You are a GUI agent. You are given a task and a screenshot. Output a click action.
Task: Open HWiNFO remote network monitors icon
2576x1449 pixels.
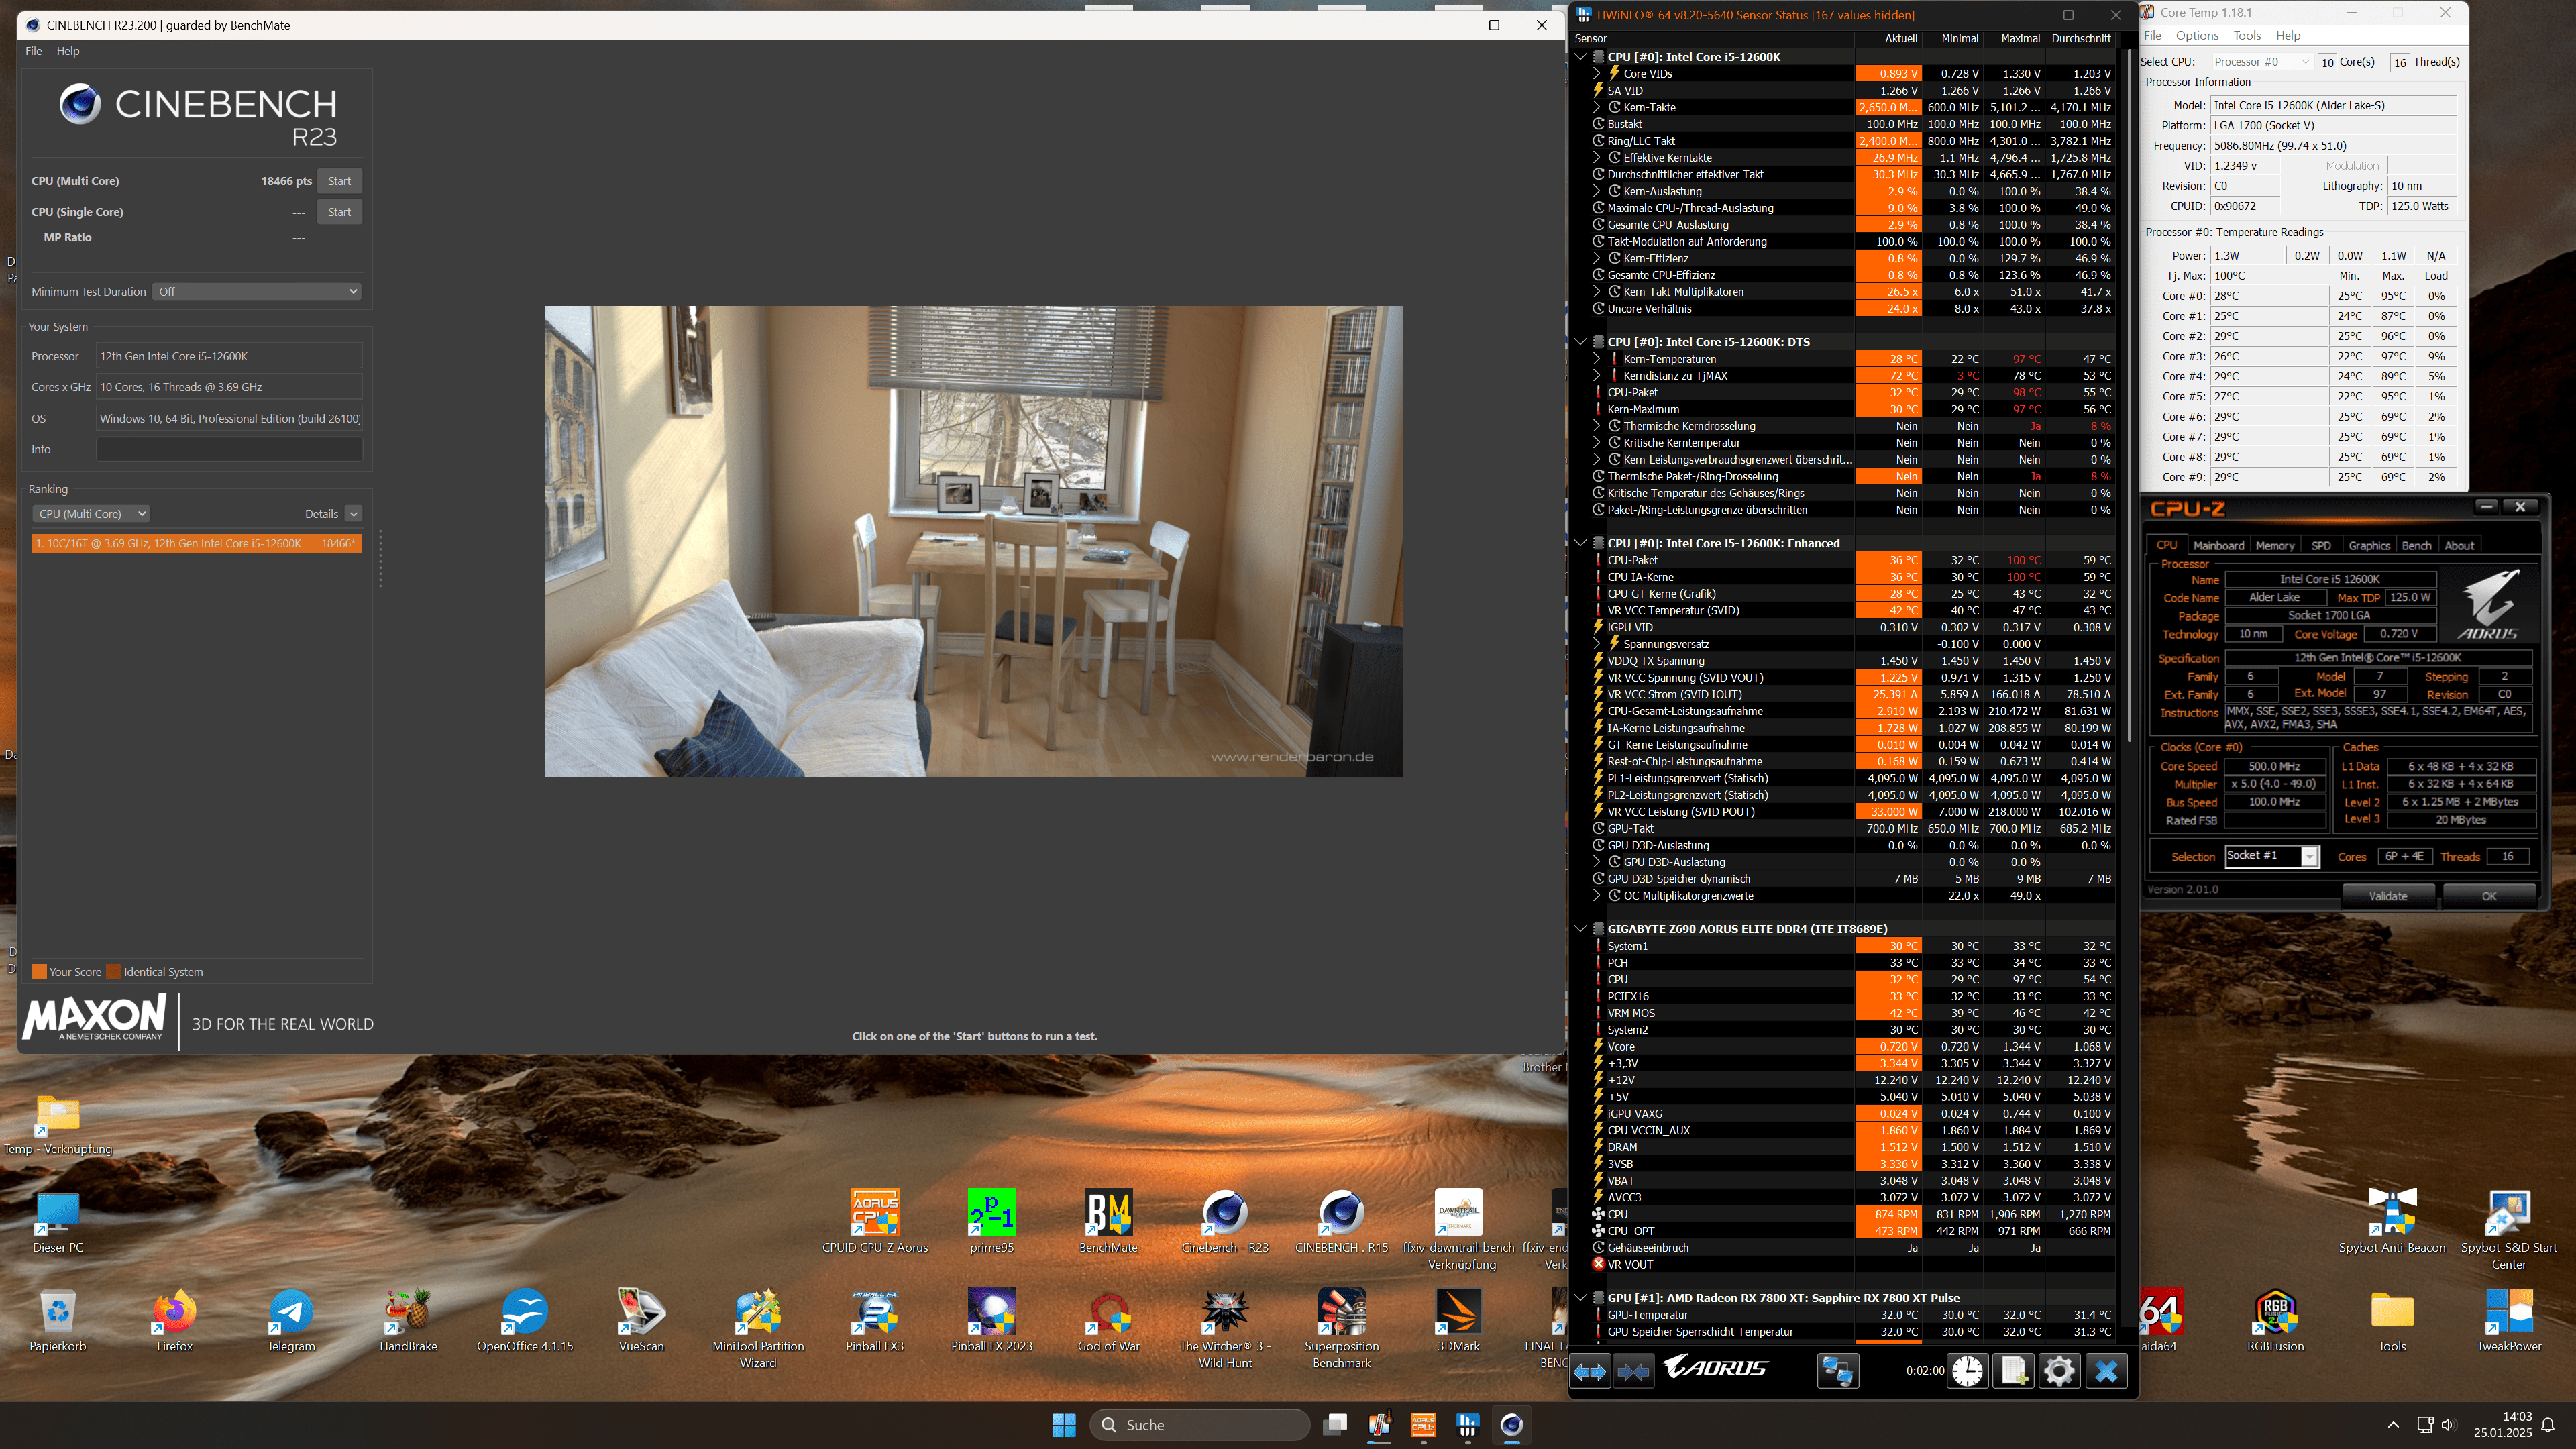[x=1837, y=1371]
